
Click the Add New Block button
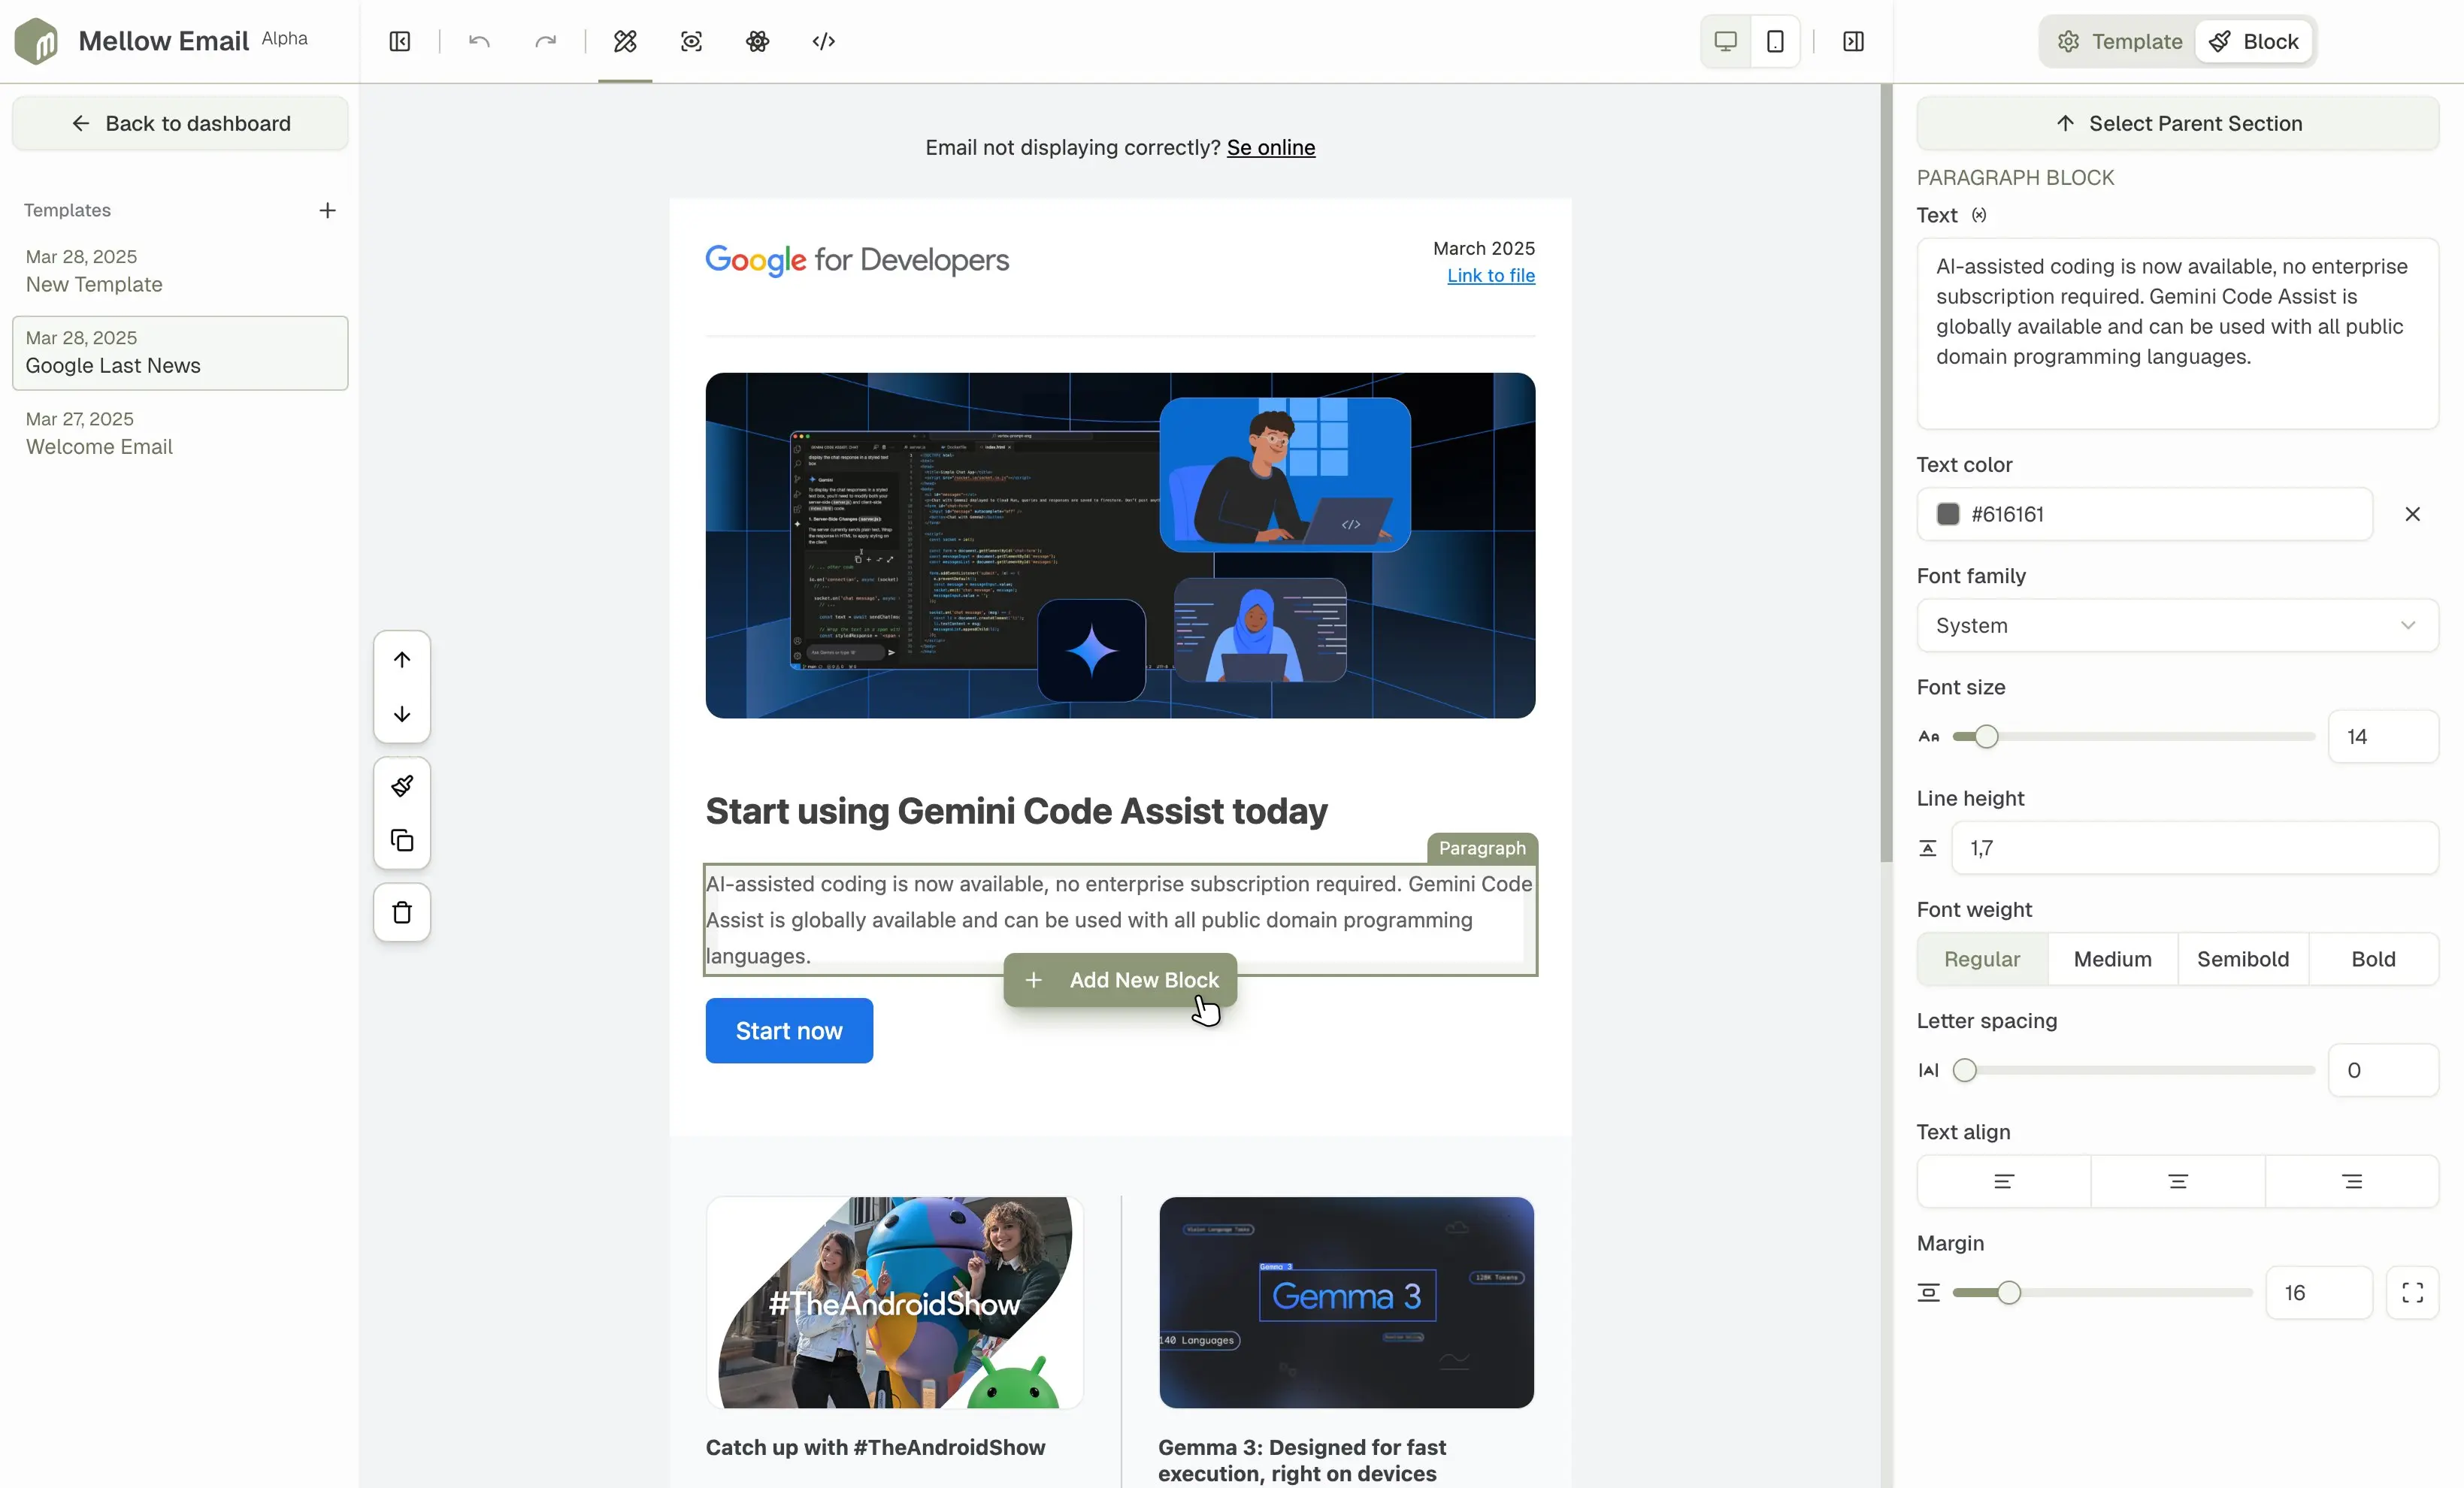(x=1119, y=980)
